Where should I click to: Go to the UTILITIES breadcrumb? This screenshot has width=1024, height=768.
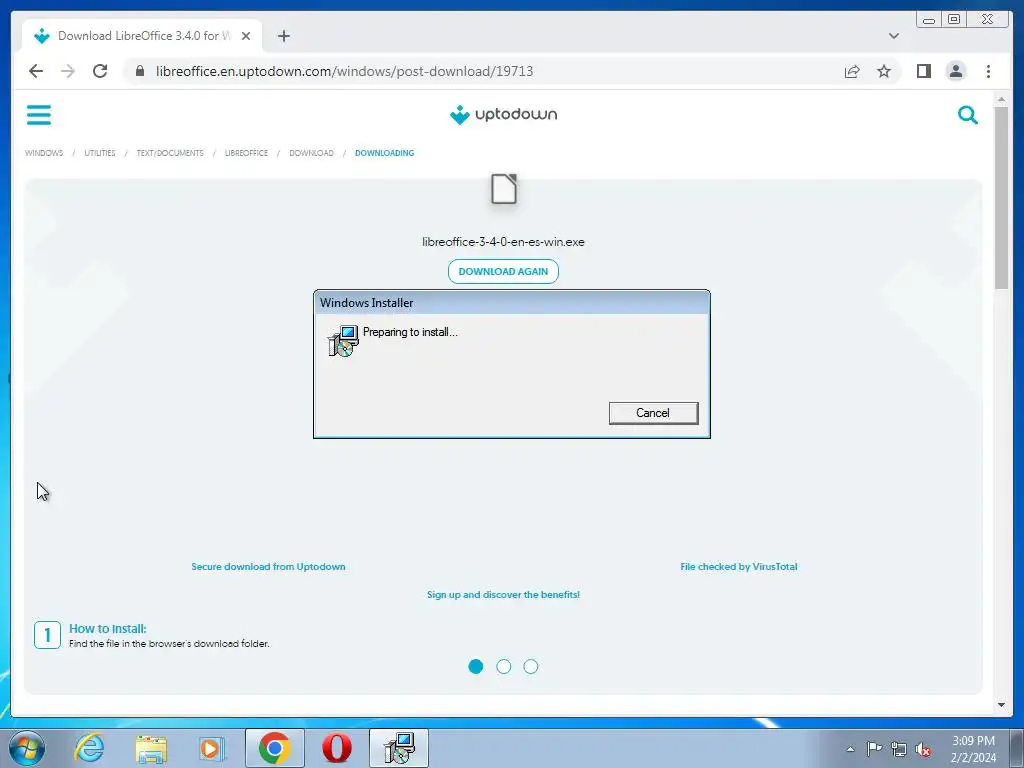(99, 153)
